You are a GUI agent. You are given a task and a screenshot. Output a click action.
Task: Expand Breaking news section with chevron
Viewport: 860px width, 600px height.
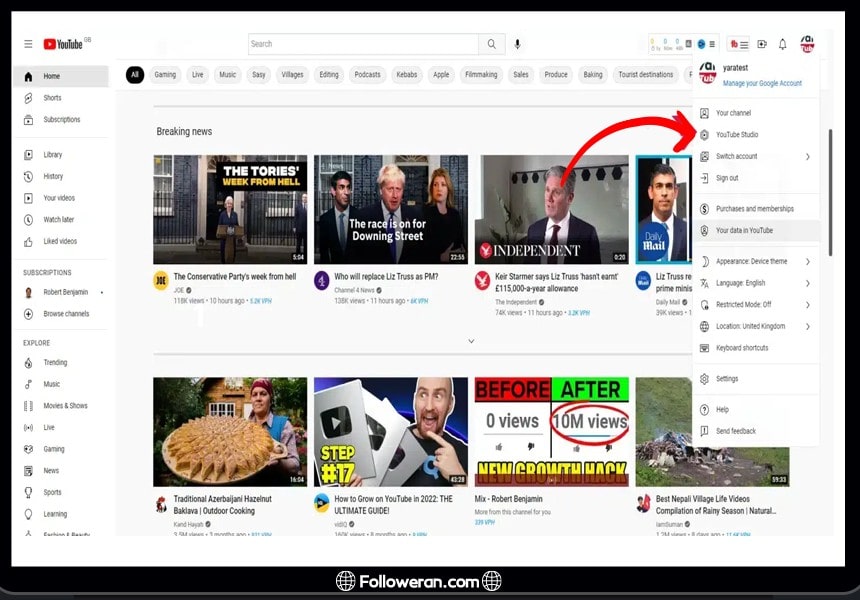471,341
